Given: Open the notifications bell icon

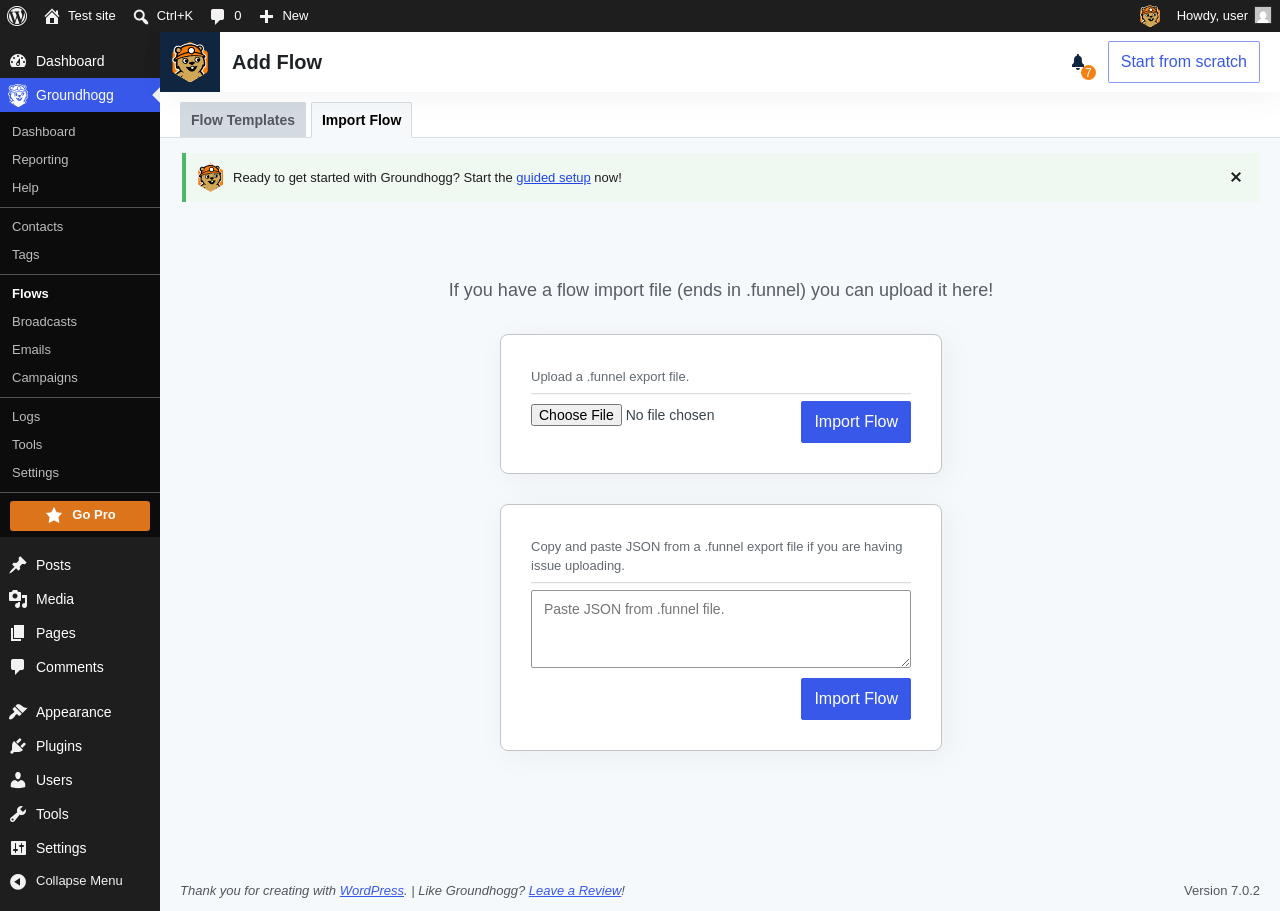Looking at the screenshot, I should point(1078,62).
